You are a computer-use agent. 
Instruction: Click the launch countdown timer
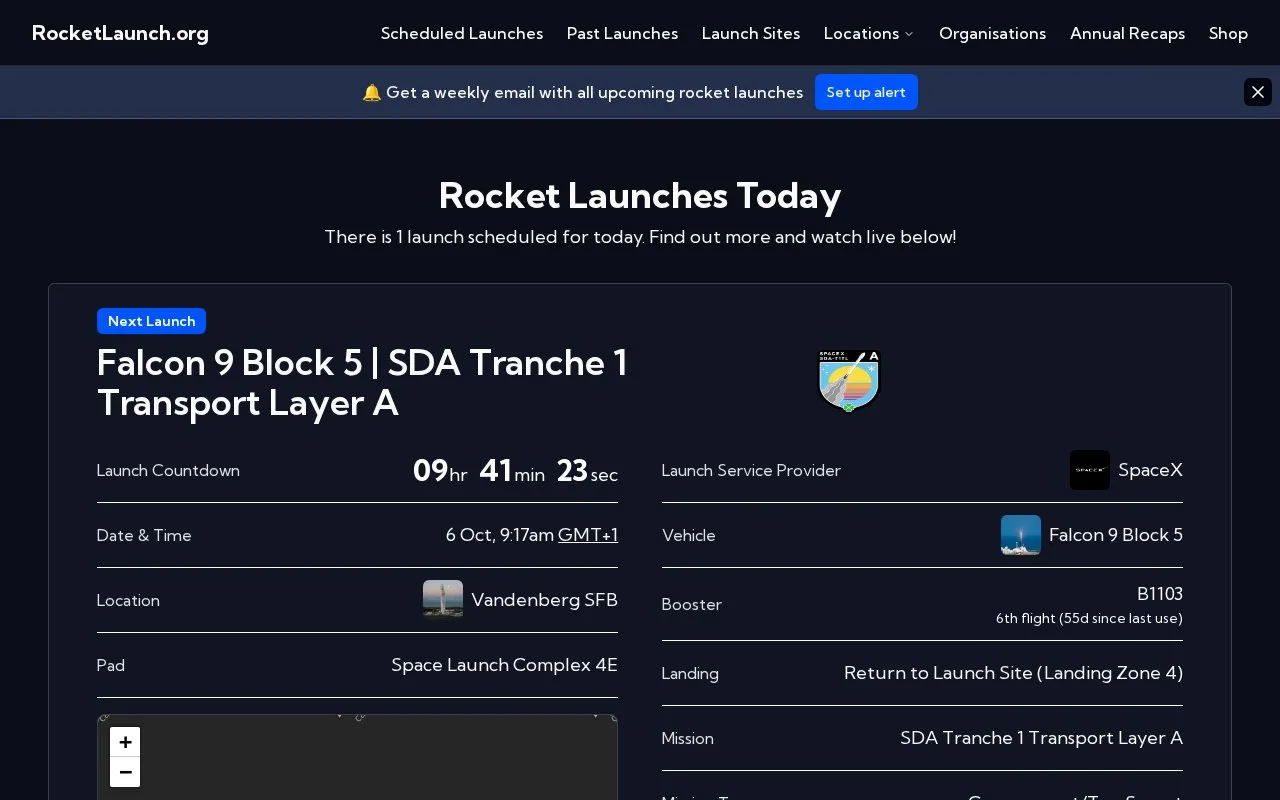tap(515, 470)
